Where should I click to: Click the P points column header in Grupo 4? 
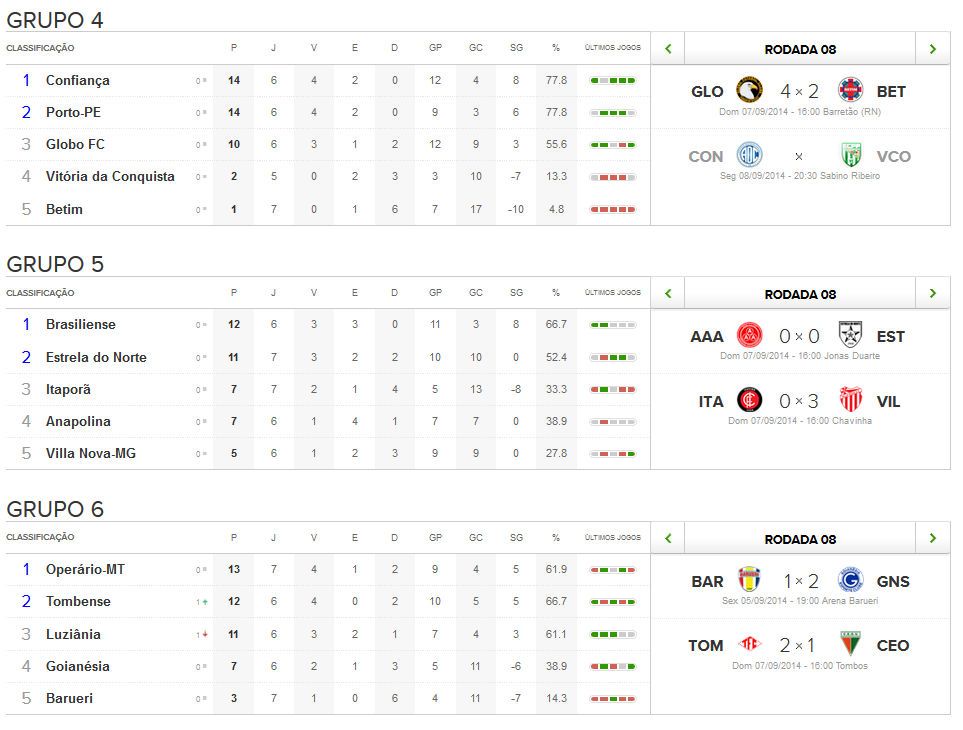(x=234, y=48)
